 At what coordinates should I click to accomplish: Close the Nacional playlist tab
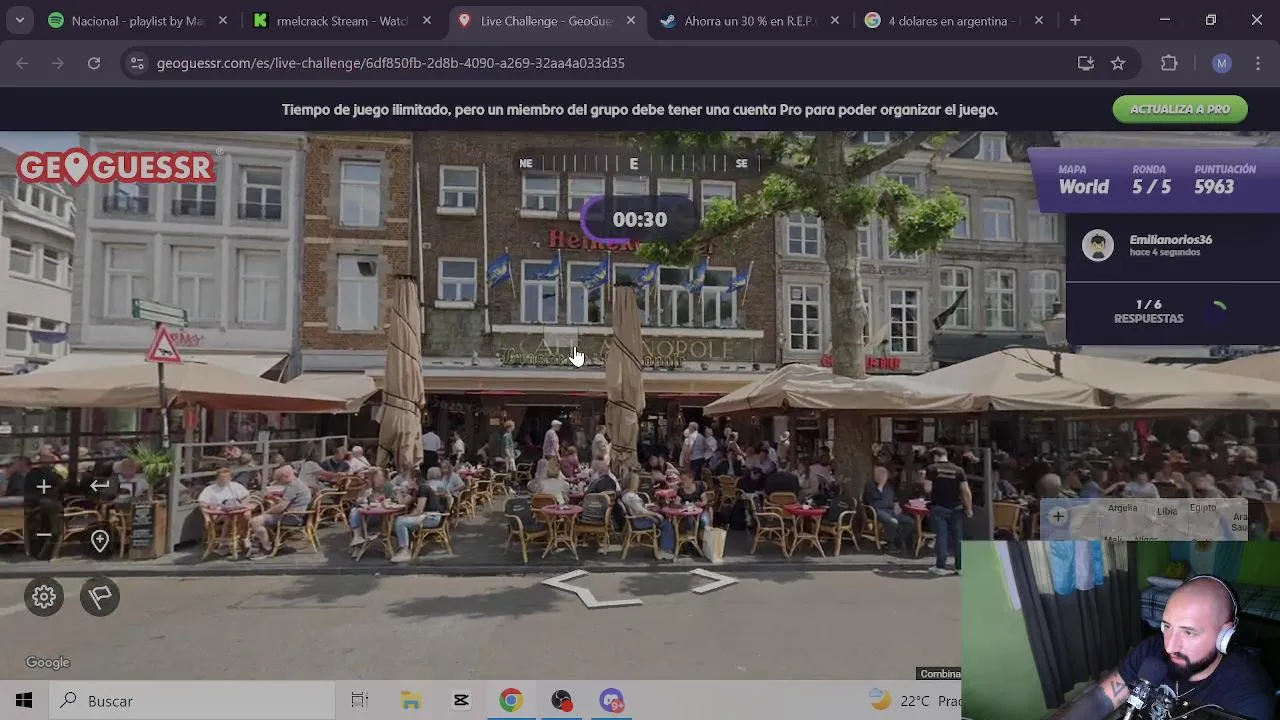[222, 20]
